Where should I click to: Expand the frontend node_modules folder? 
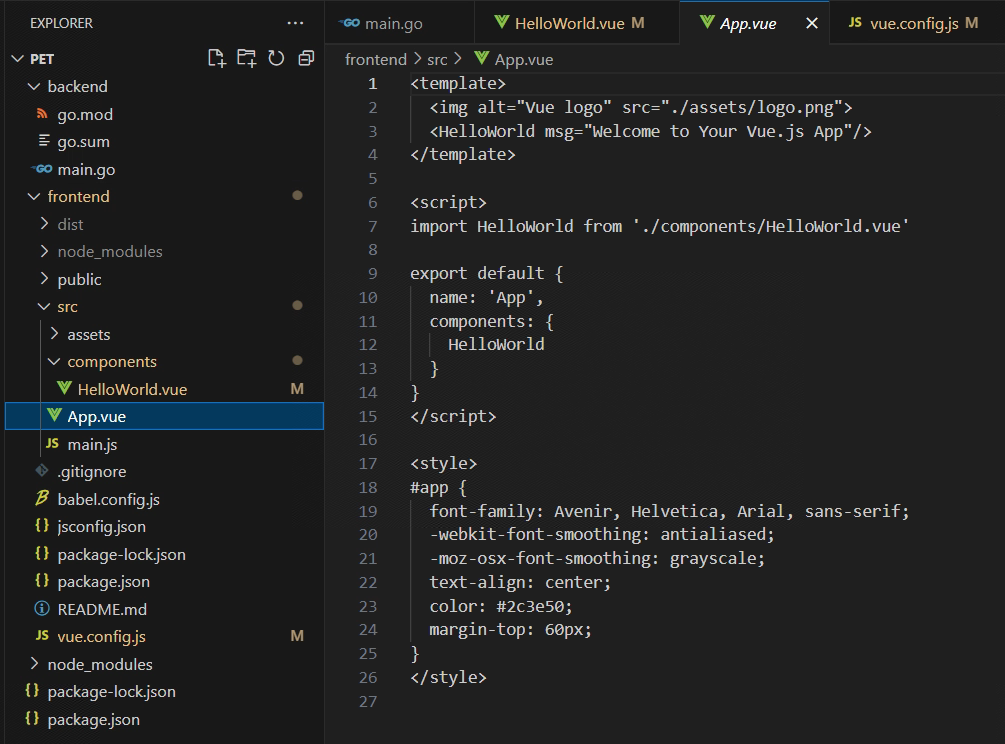tap(44, 251)
